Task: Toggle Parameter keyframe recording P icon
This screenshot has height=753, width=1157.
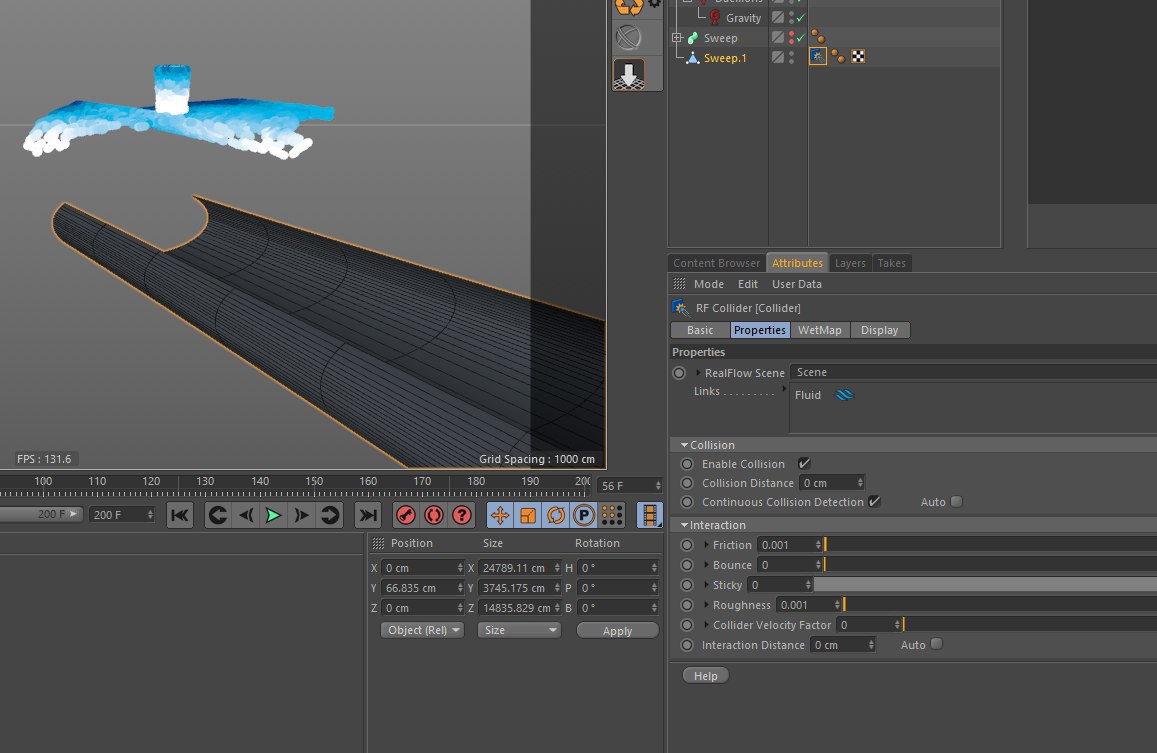Action: pyautogui.click(x=584, y=515)
